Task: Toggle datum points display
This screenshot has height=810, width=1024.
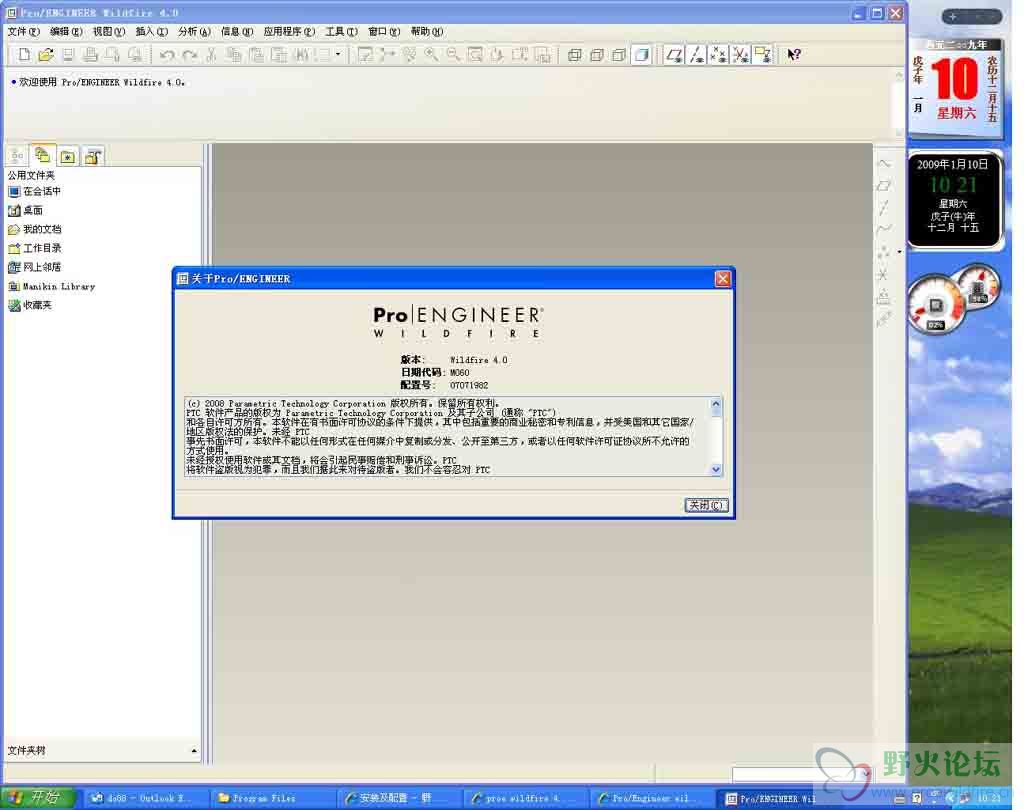Action: 718,55
